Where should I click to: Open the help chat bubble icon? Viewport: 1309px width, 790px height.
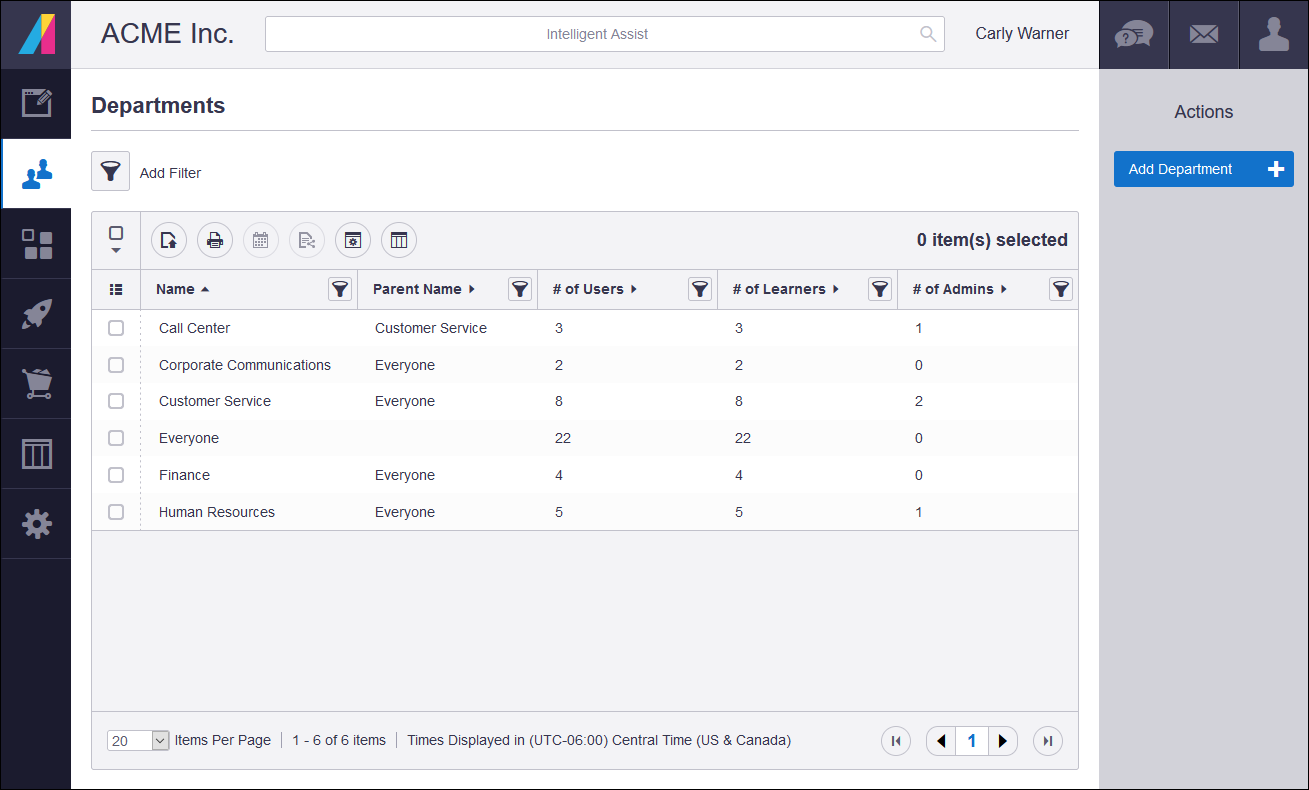click(x=1134, y=34)
